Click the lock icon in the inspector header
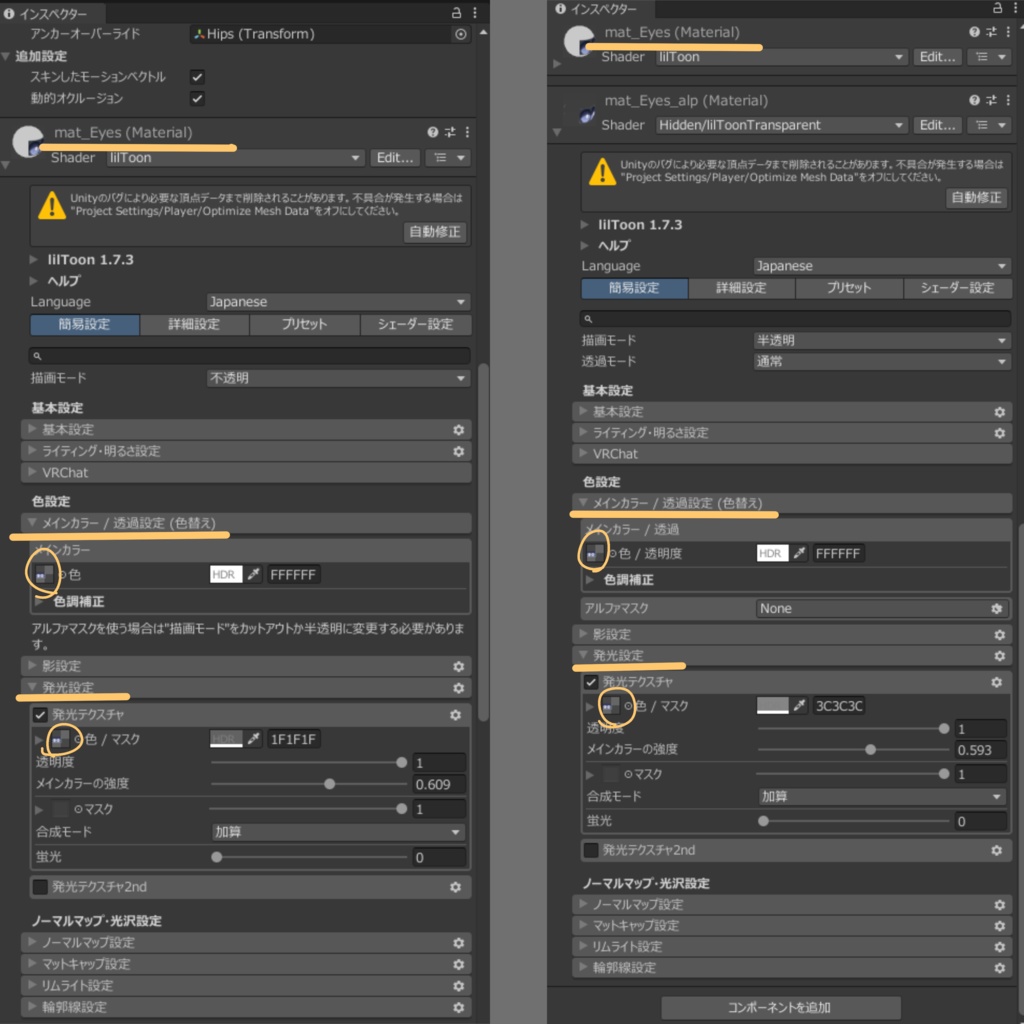Viewport: 1024px width, 1024px height. [455, 14]
